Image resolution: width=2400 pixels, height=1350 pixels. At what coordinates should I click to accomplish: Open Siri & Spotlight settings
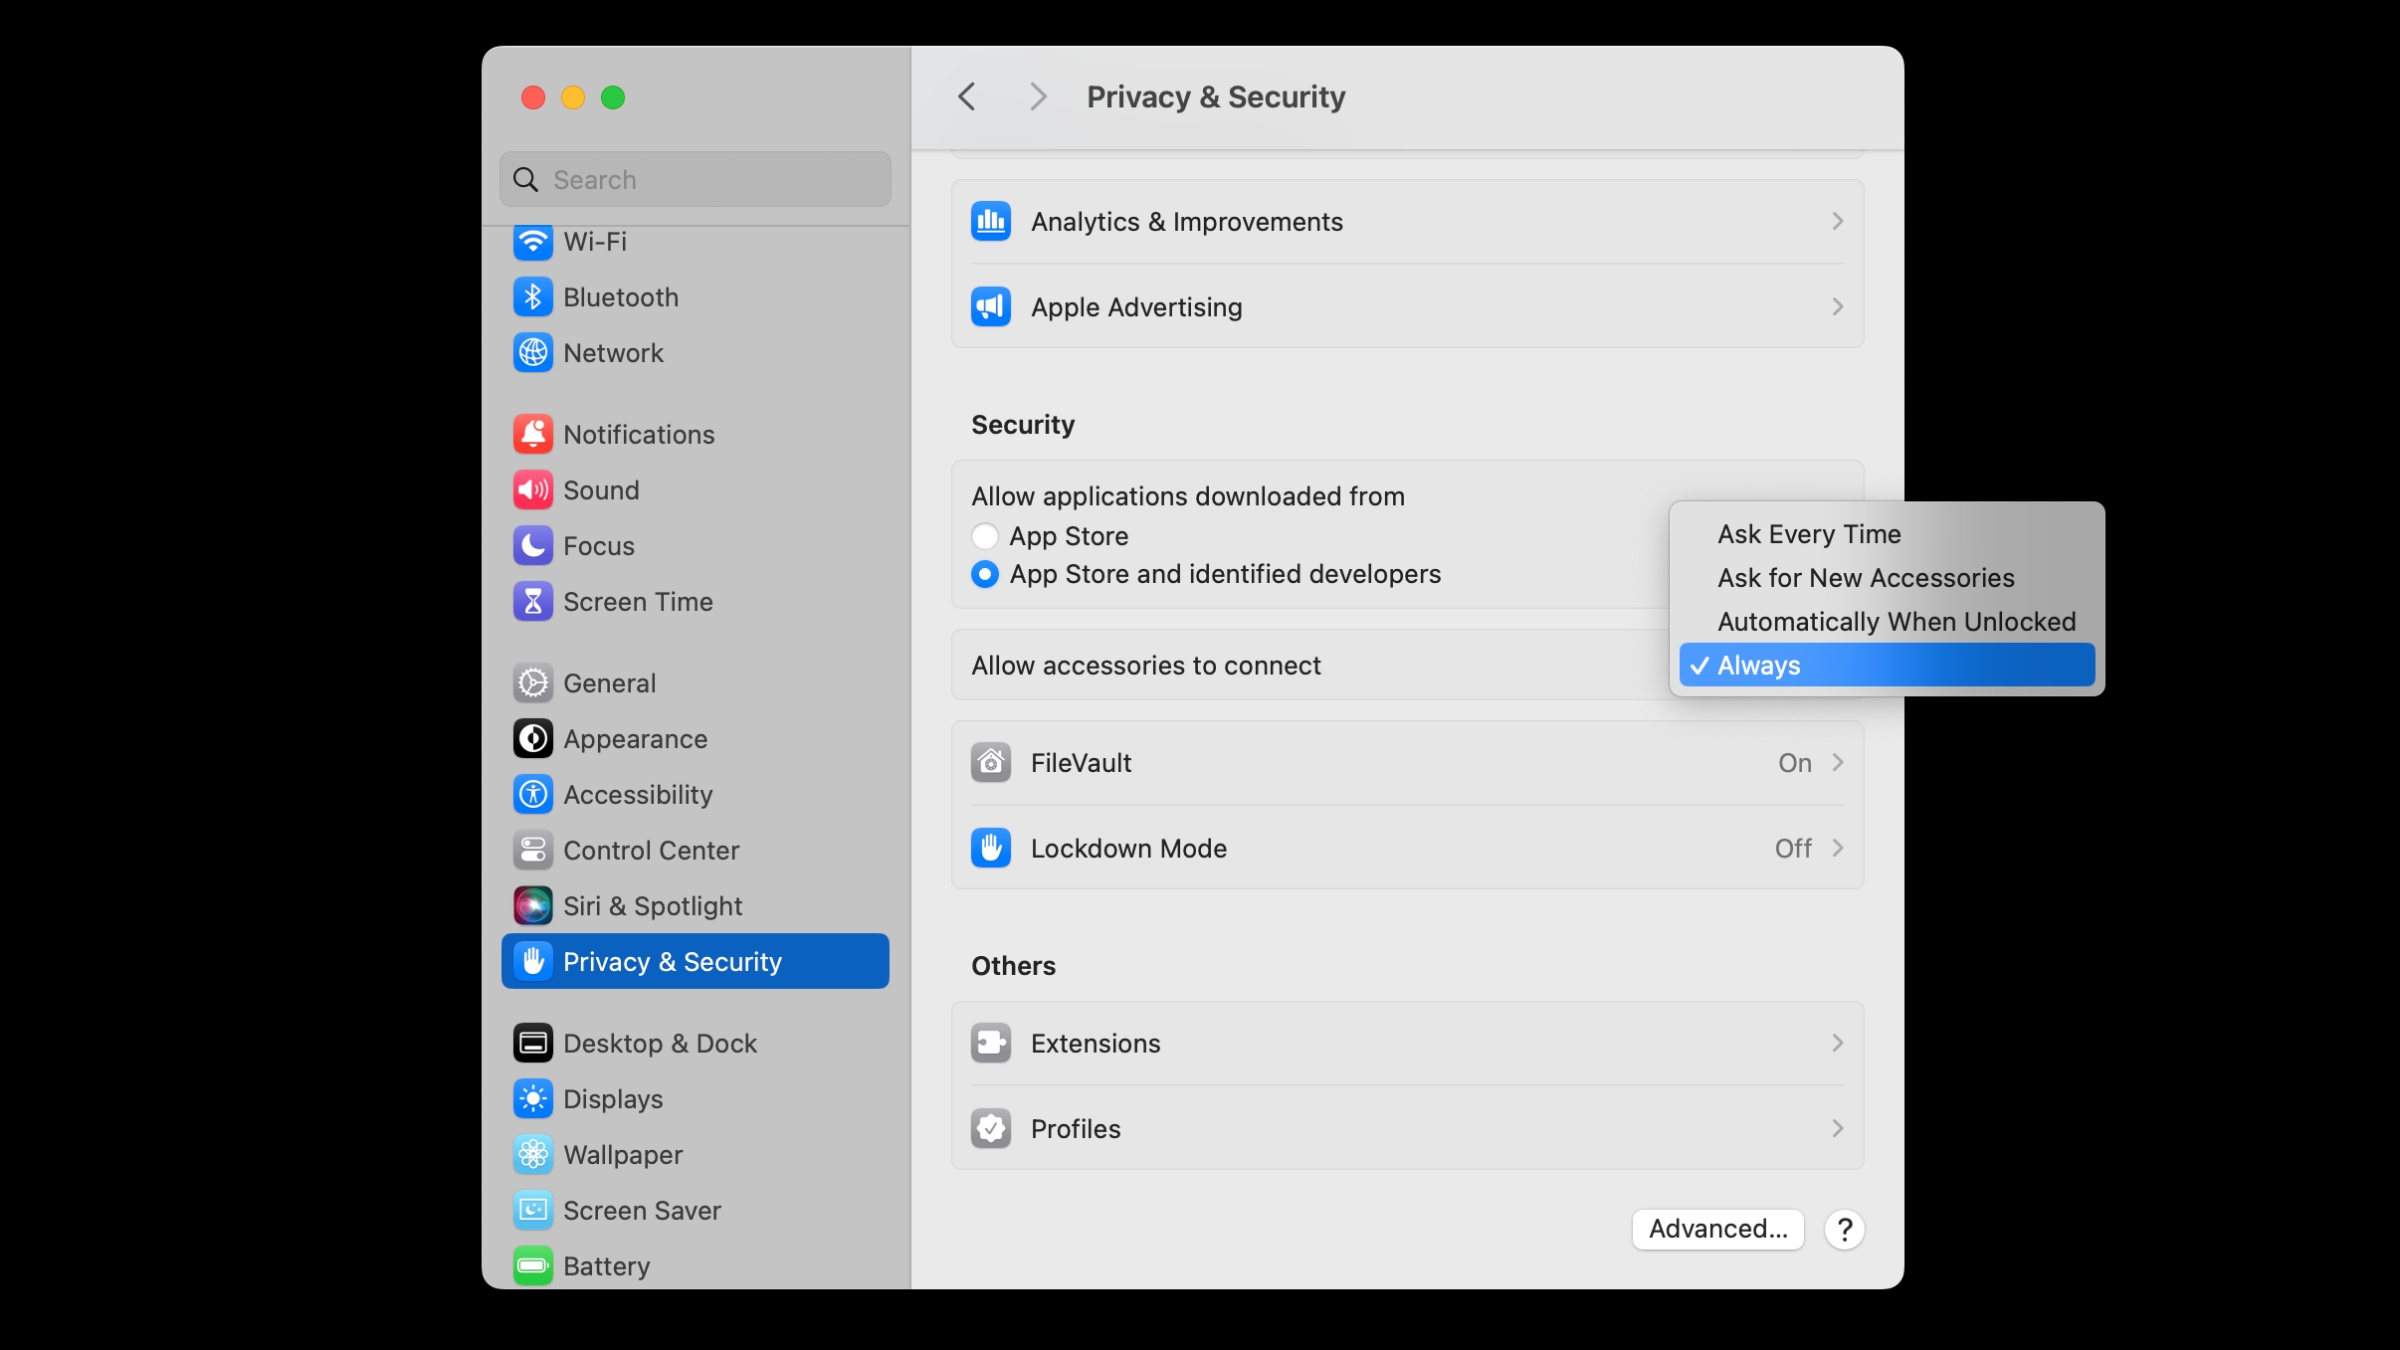click(653, 906)
